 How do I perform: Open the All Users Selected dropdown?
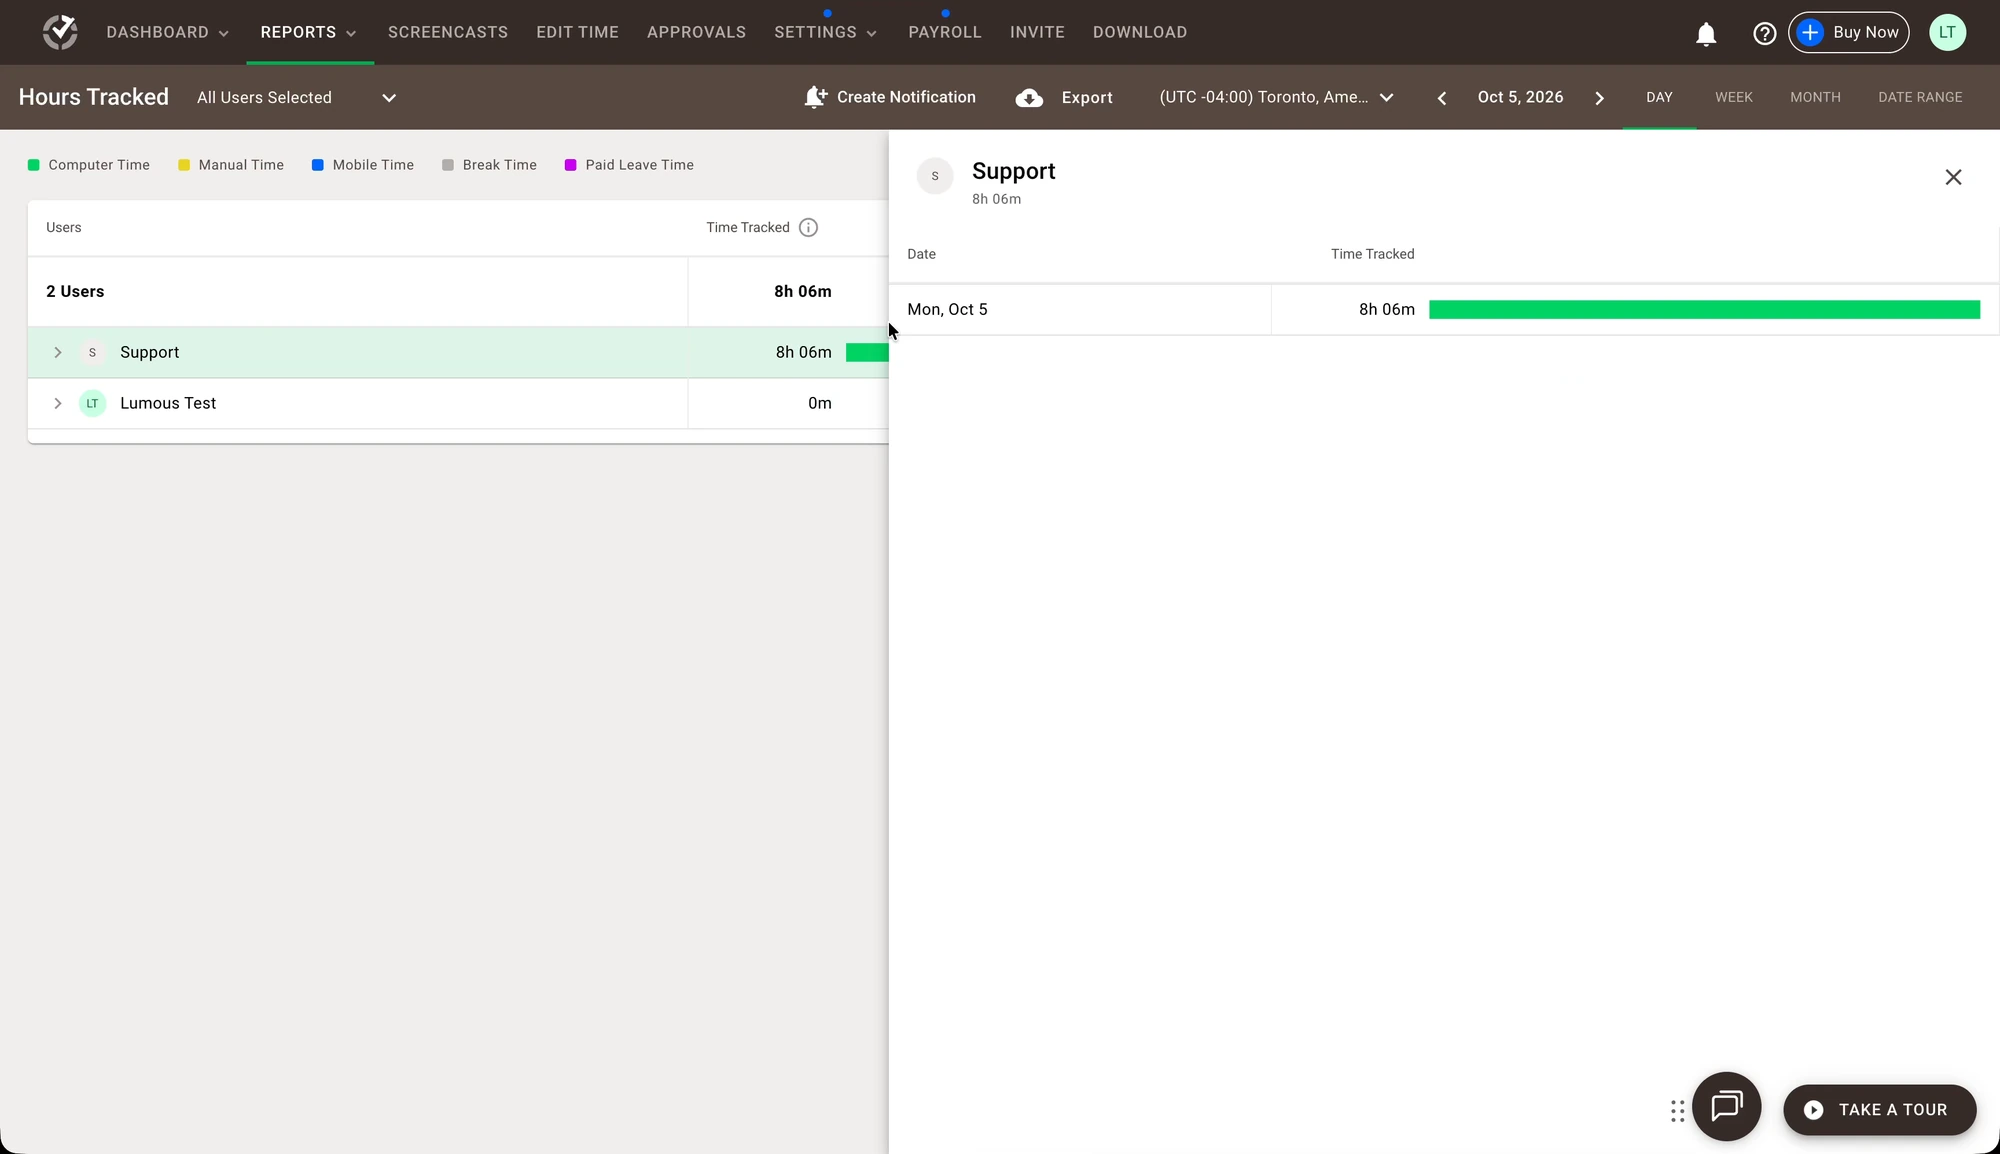pyautogui.click(x=297, y=98)
